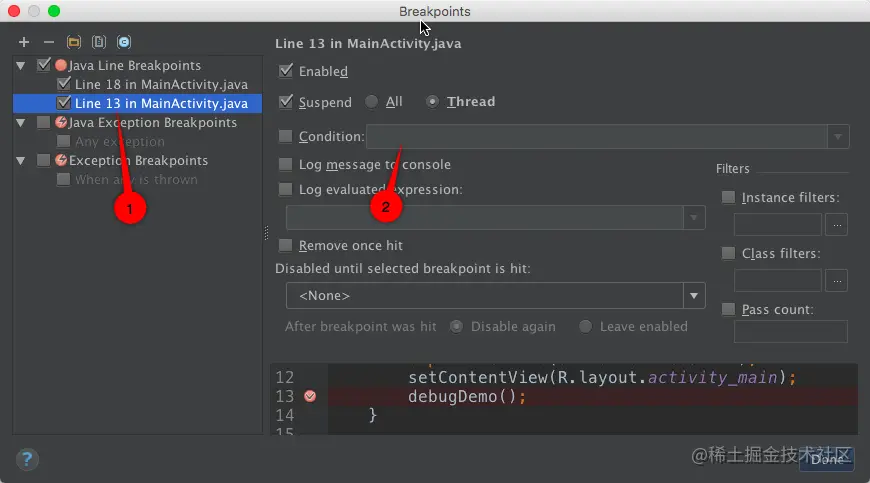The height and width of the screenshot is (483, 870).
Task: Toggle the Suspend checkbox
Action: point(286,102)
